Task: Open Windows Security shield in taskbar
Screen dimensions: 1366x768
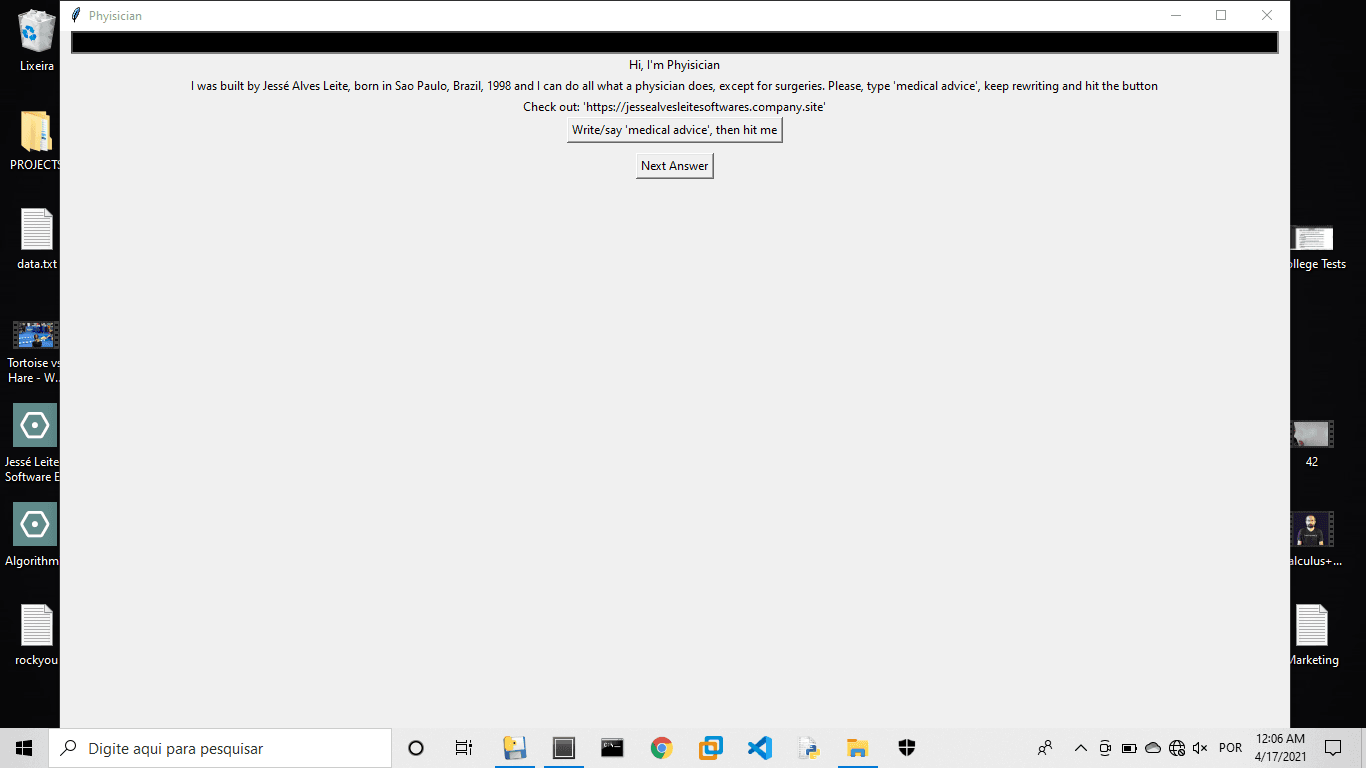Action: pyautogui.click(x=906, y=748)
